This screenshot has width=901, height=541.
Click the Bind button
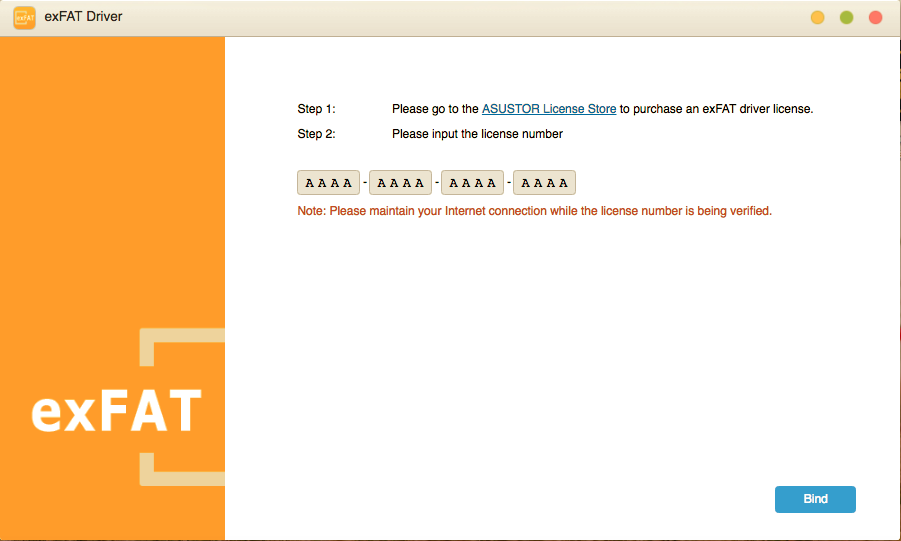815,499
